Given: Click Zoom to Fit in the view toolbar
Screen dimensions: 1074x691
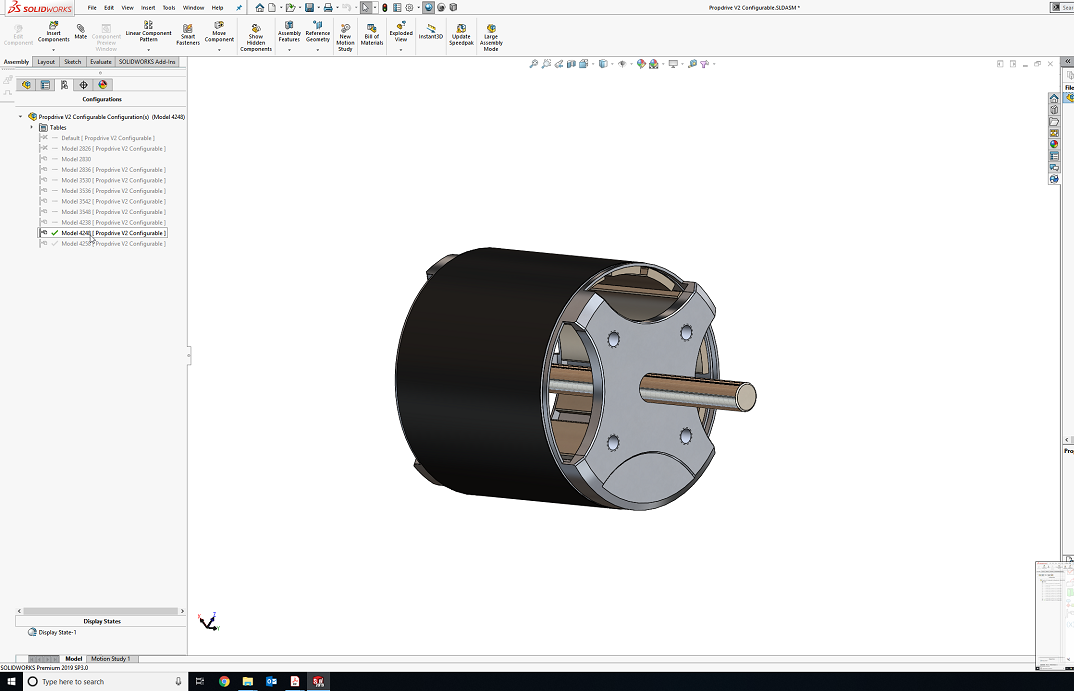Looking at the screenshot, I should pos(534,64).
